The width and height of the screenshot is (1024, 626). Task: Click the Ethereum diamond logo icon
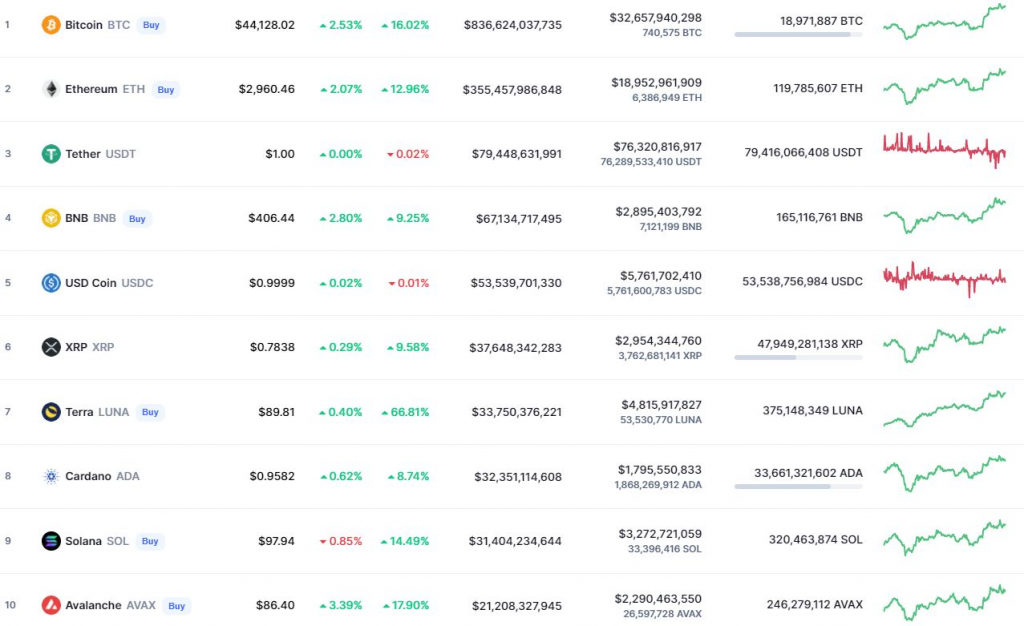pos(50,89)
